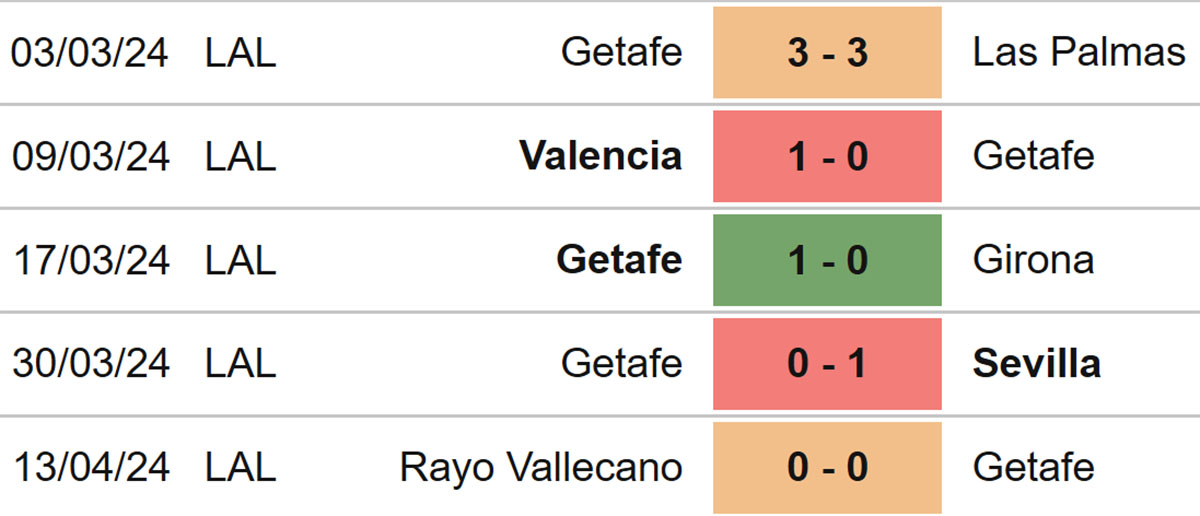Image resolution: width=1200 pixels, height=516 pixels.
Task: Select the 13/04/24 match date
Action: pyautogui.click(x=91, y=468)
